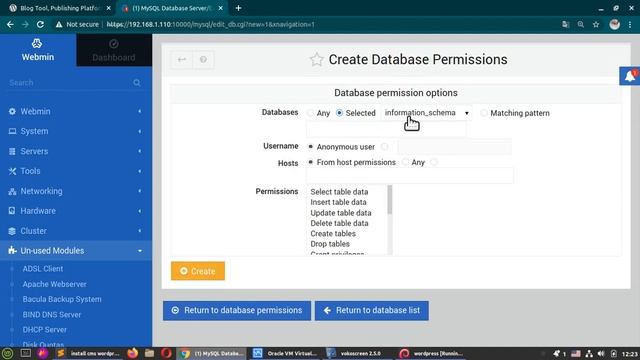The image size is (640, 360).
Task: Open the notifications bell
Action: pos(630,76)
